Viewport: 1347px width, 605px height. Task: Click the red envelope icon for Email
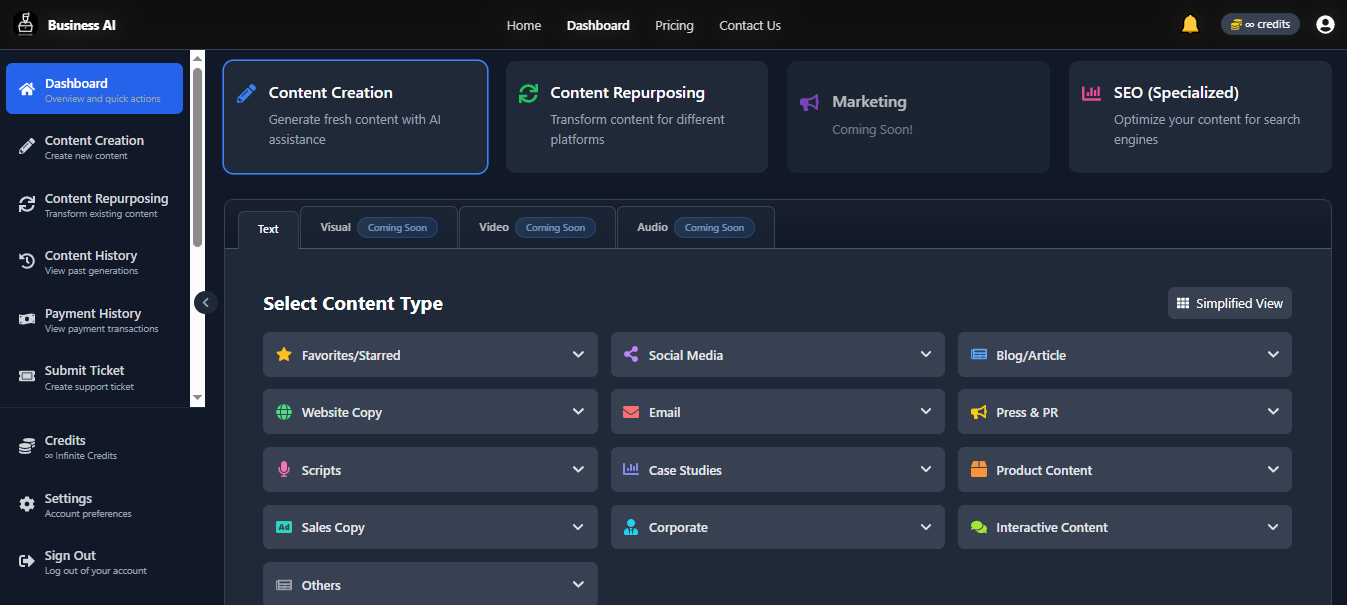pyautogui.click(x=631, y=412)
